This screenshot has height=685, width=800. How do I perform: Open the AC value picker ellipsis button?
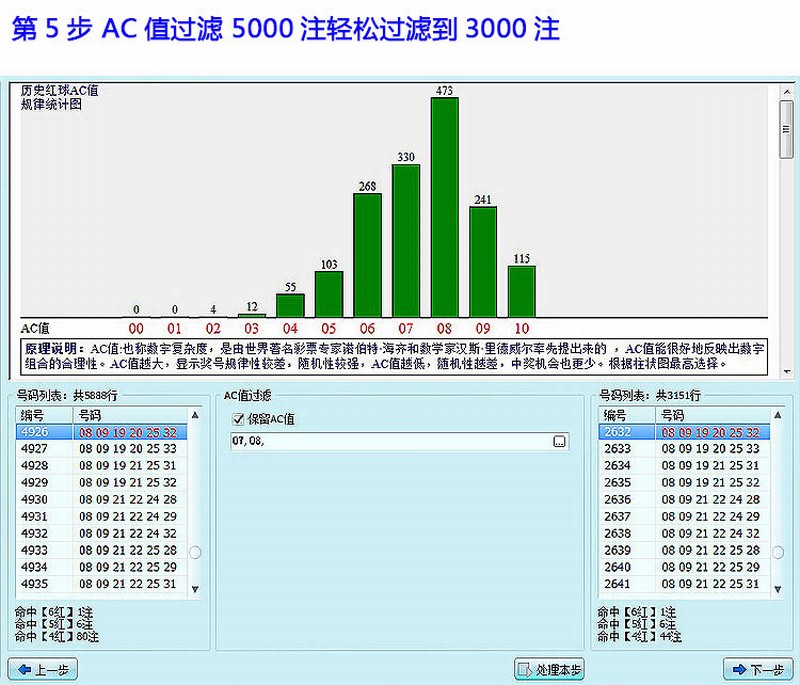560,441
